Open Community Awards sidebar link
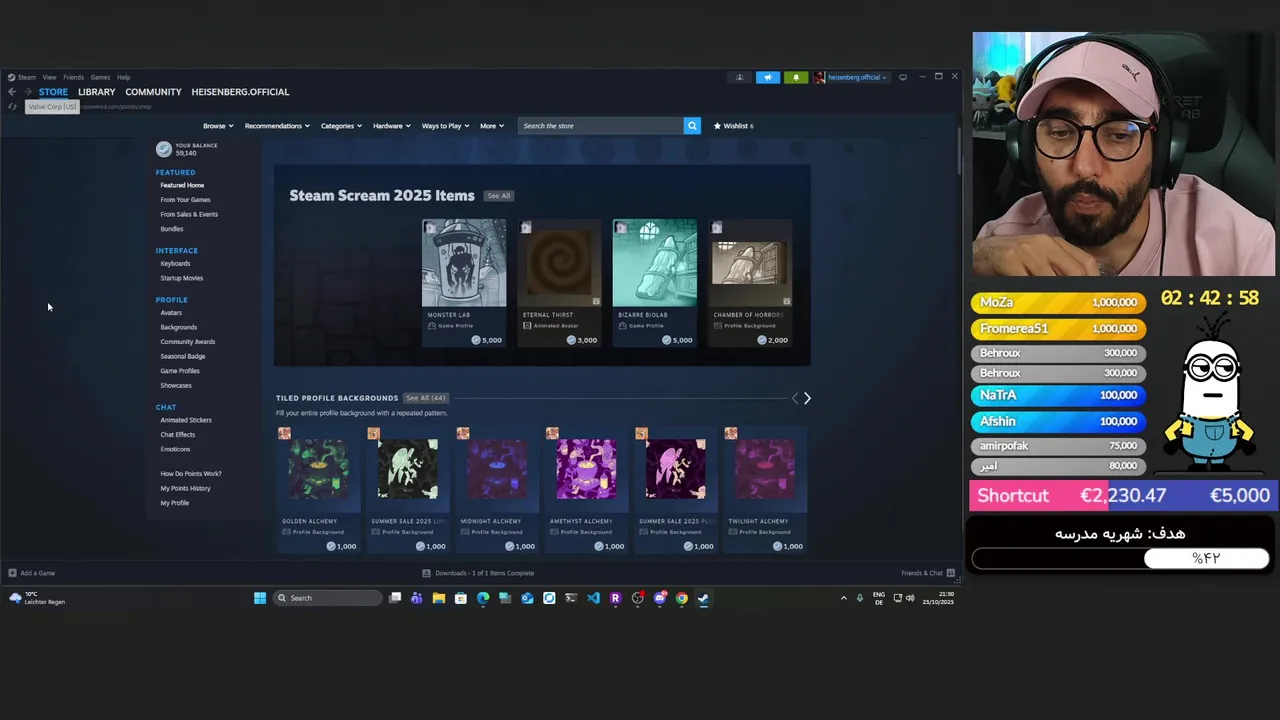 [187, 342]
